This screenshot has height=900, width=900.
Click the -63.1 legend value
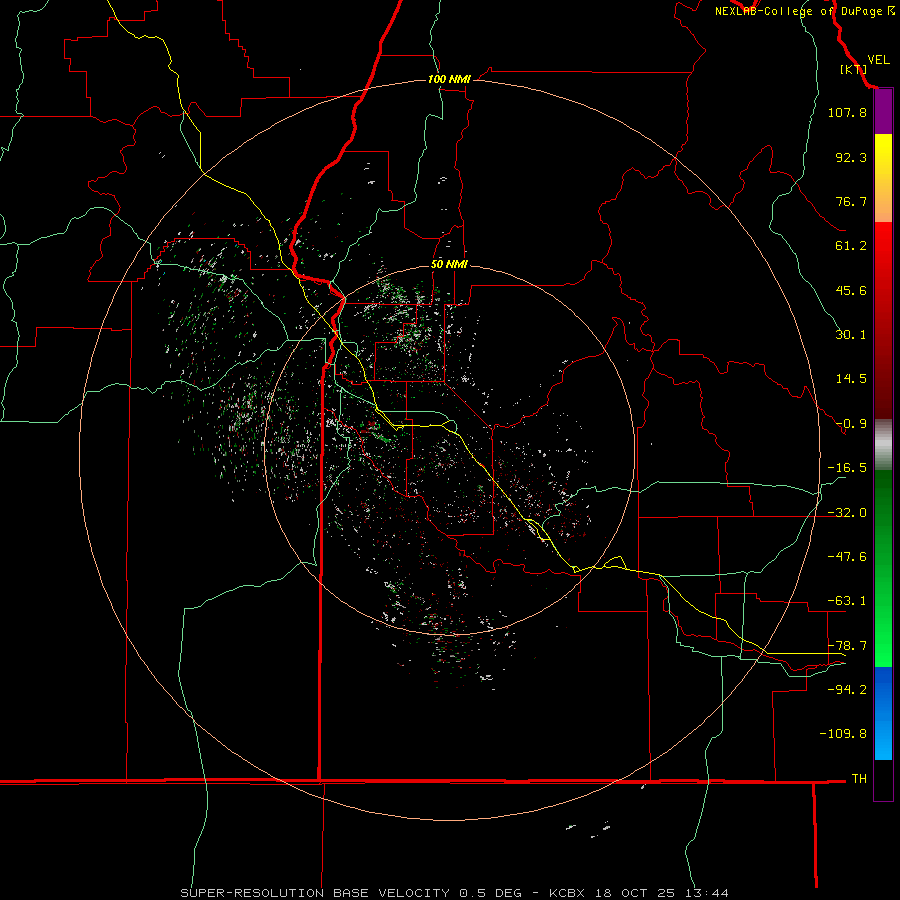pyautogui.click(x=847, y=601)
